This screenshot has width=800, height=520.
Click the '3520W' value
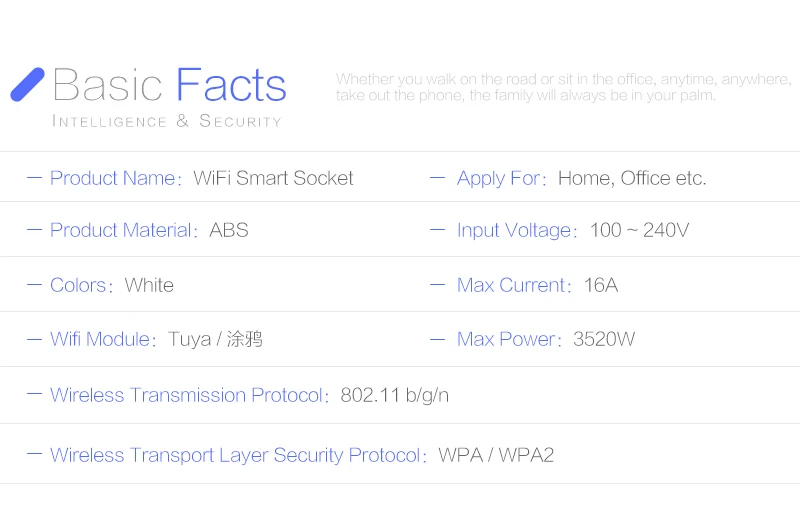point(604,339)
